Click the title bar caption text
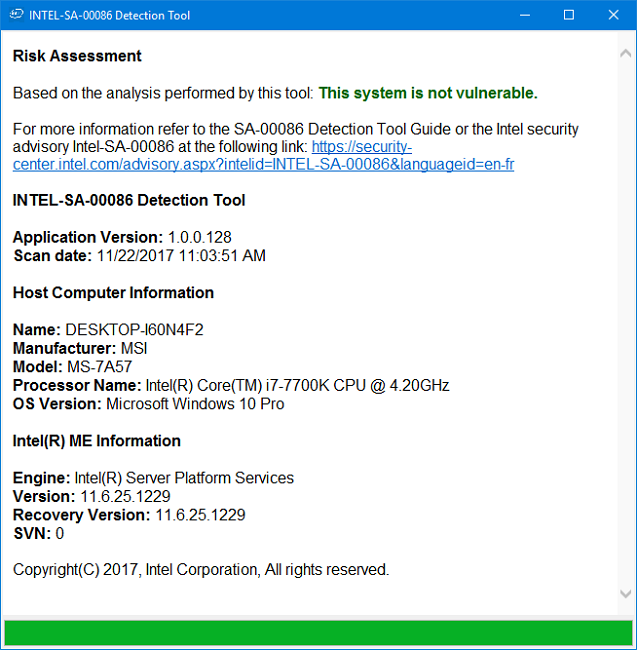Viewport: 637px width, 650px height. [109, 15]
